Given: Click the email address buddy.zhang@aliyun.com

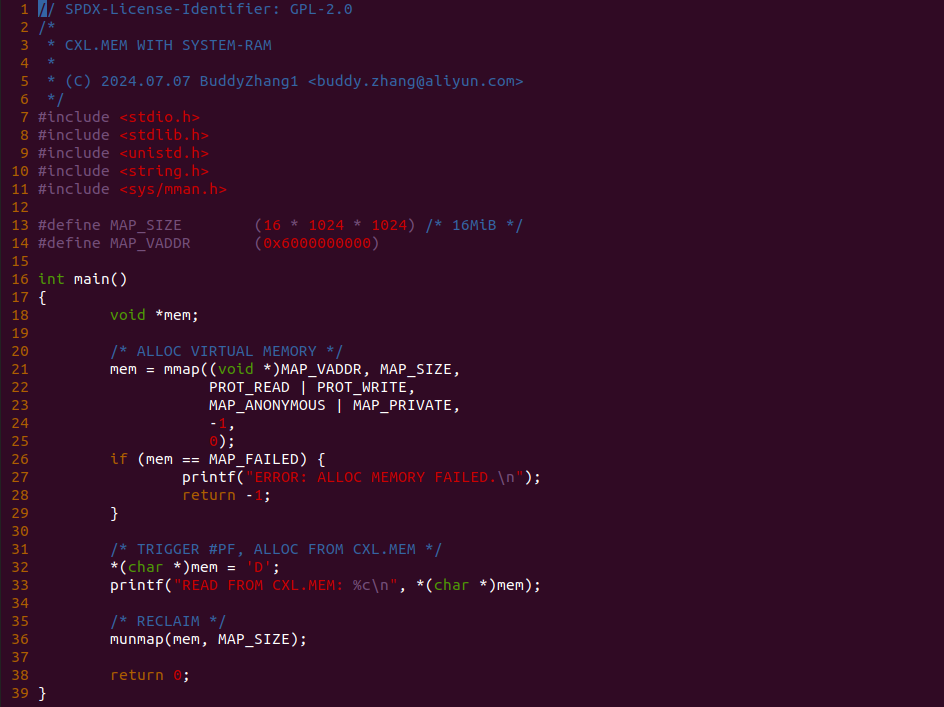Looking at the screenshot, I should 415,81.
